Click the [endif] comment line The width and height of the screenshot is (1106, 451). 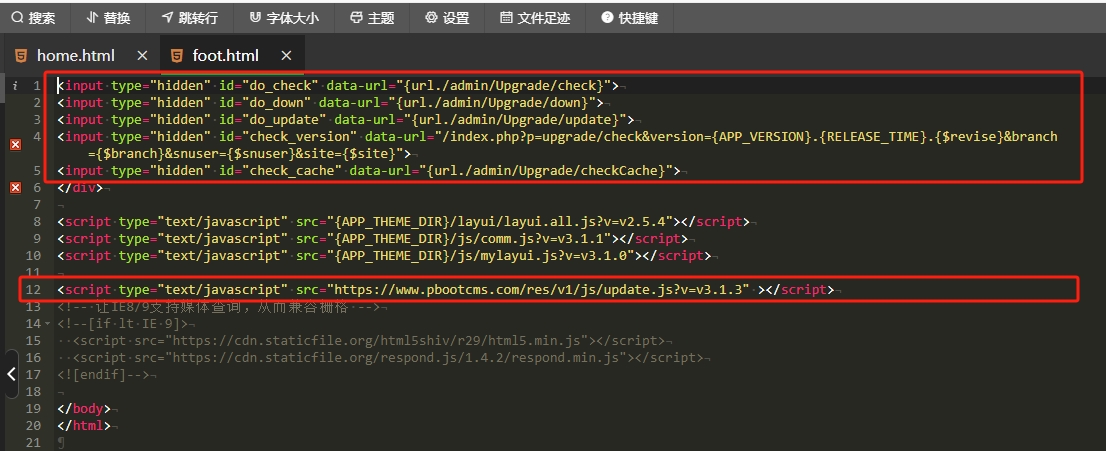(104, 375)
